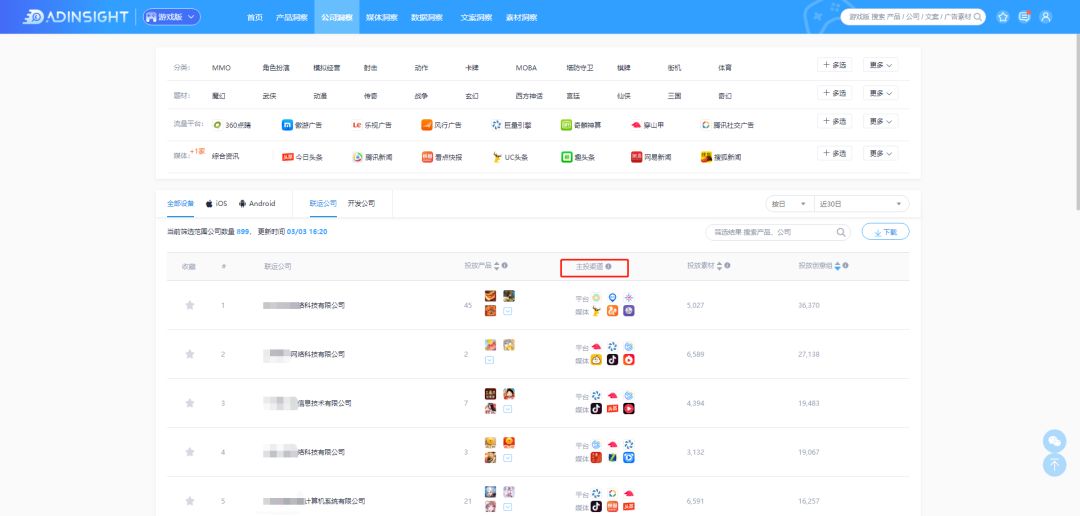Viewport: 1080px width, 516px height.
Task: Open the messages icon with red dot
Action: 1024,17
